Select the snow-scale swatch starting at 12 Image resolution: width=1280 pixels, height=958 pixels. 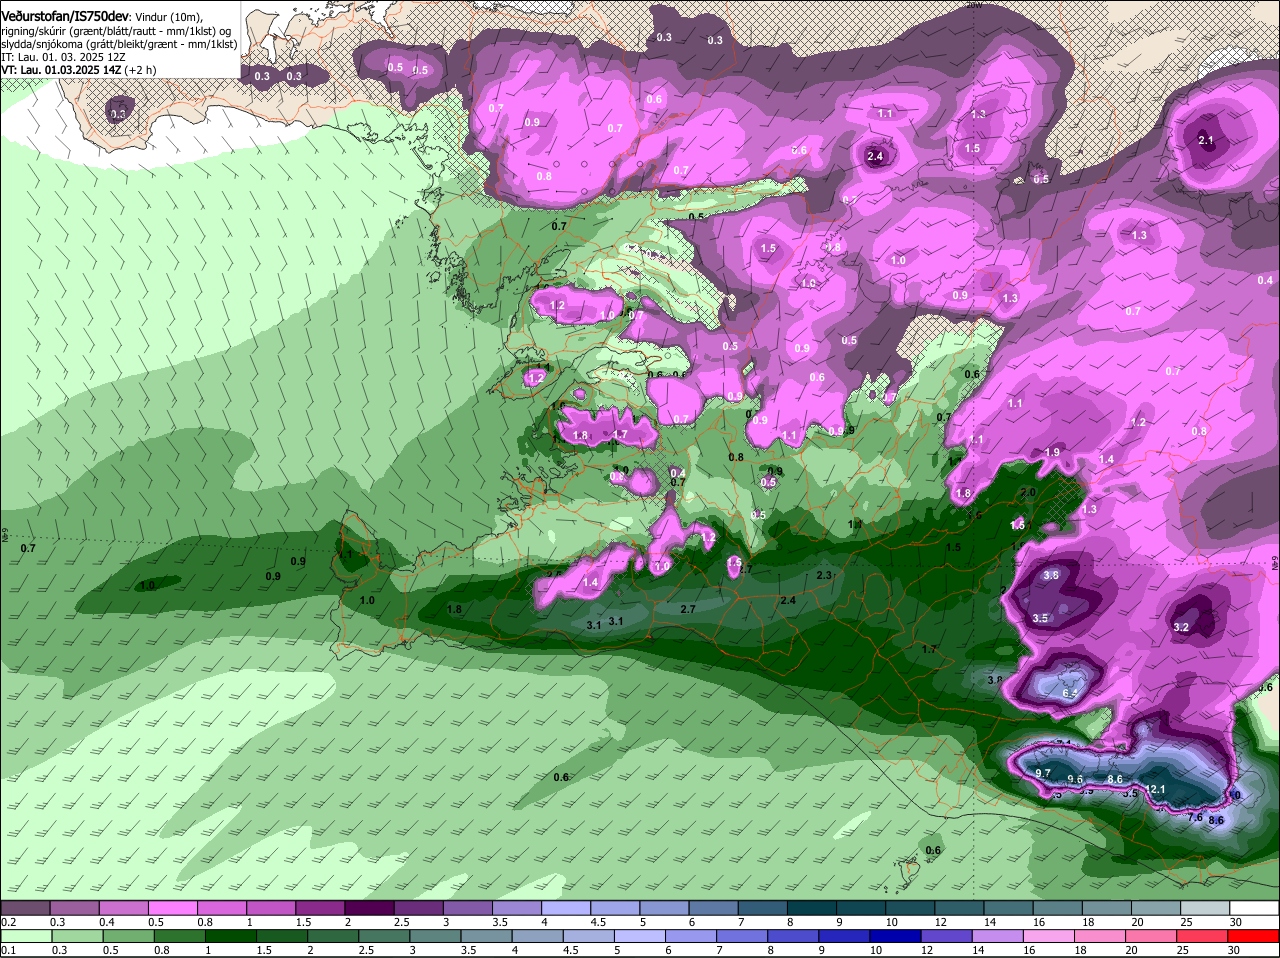coord(959,907)
